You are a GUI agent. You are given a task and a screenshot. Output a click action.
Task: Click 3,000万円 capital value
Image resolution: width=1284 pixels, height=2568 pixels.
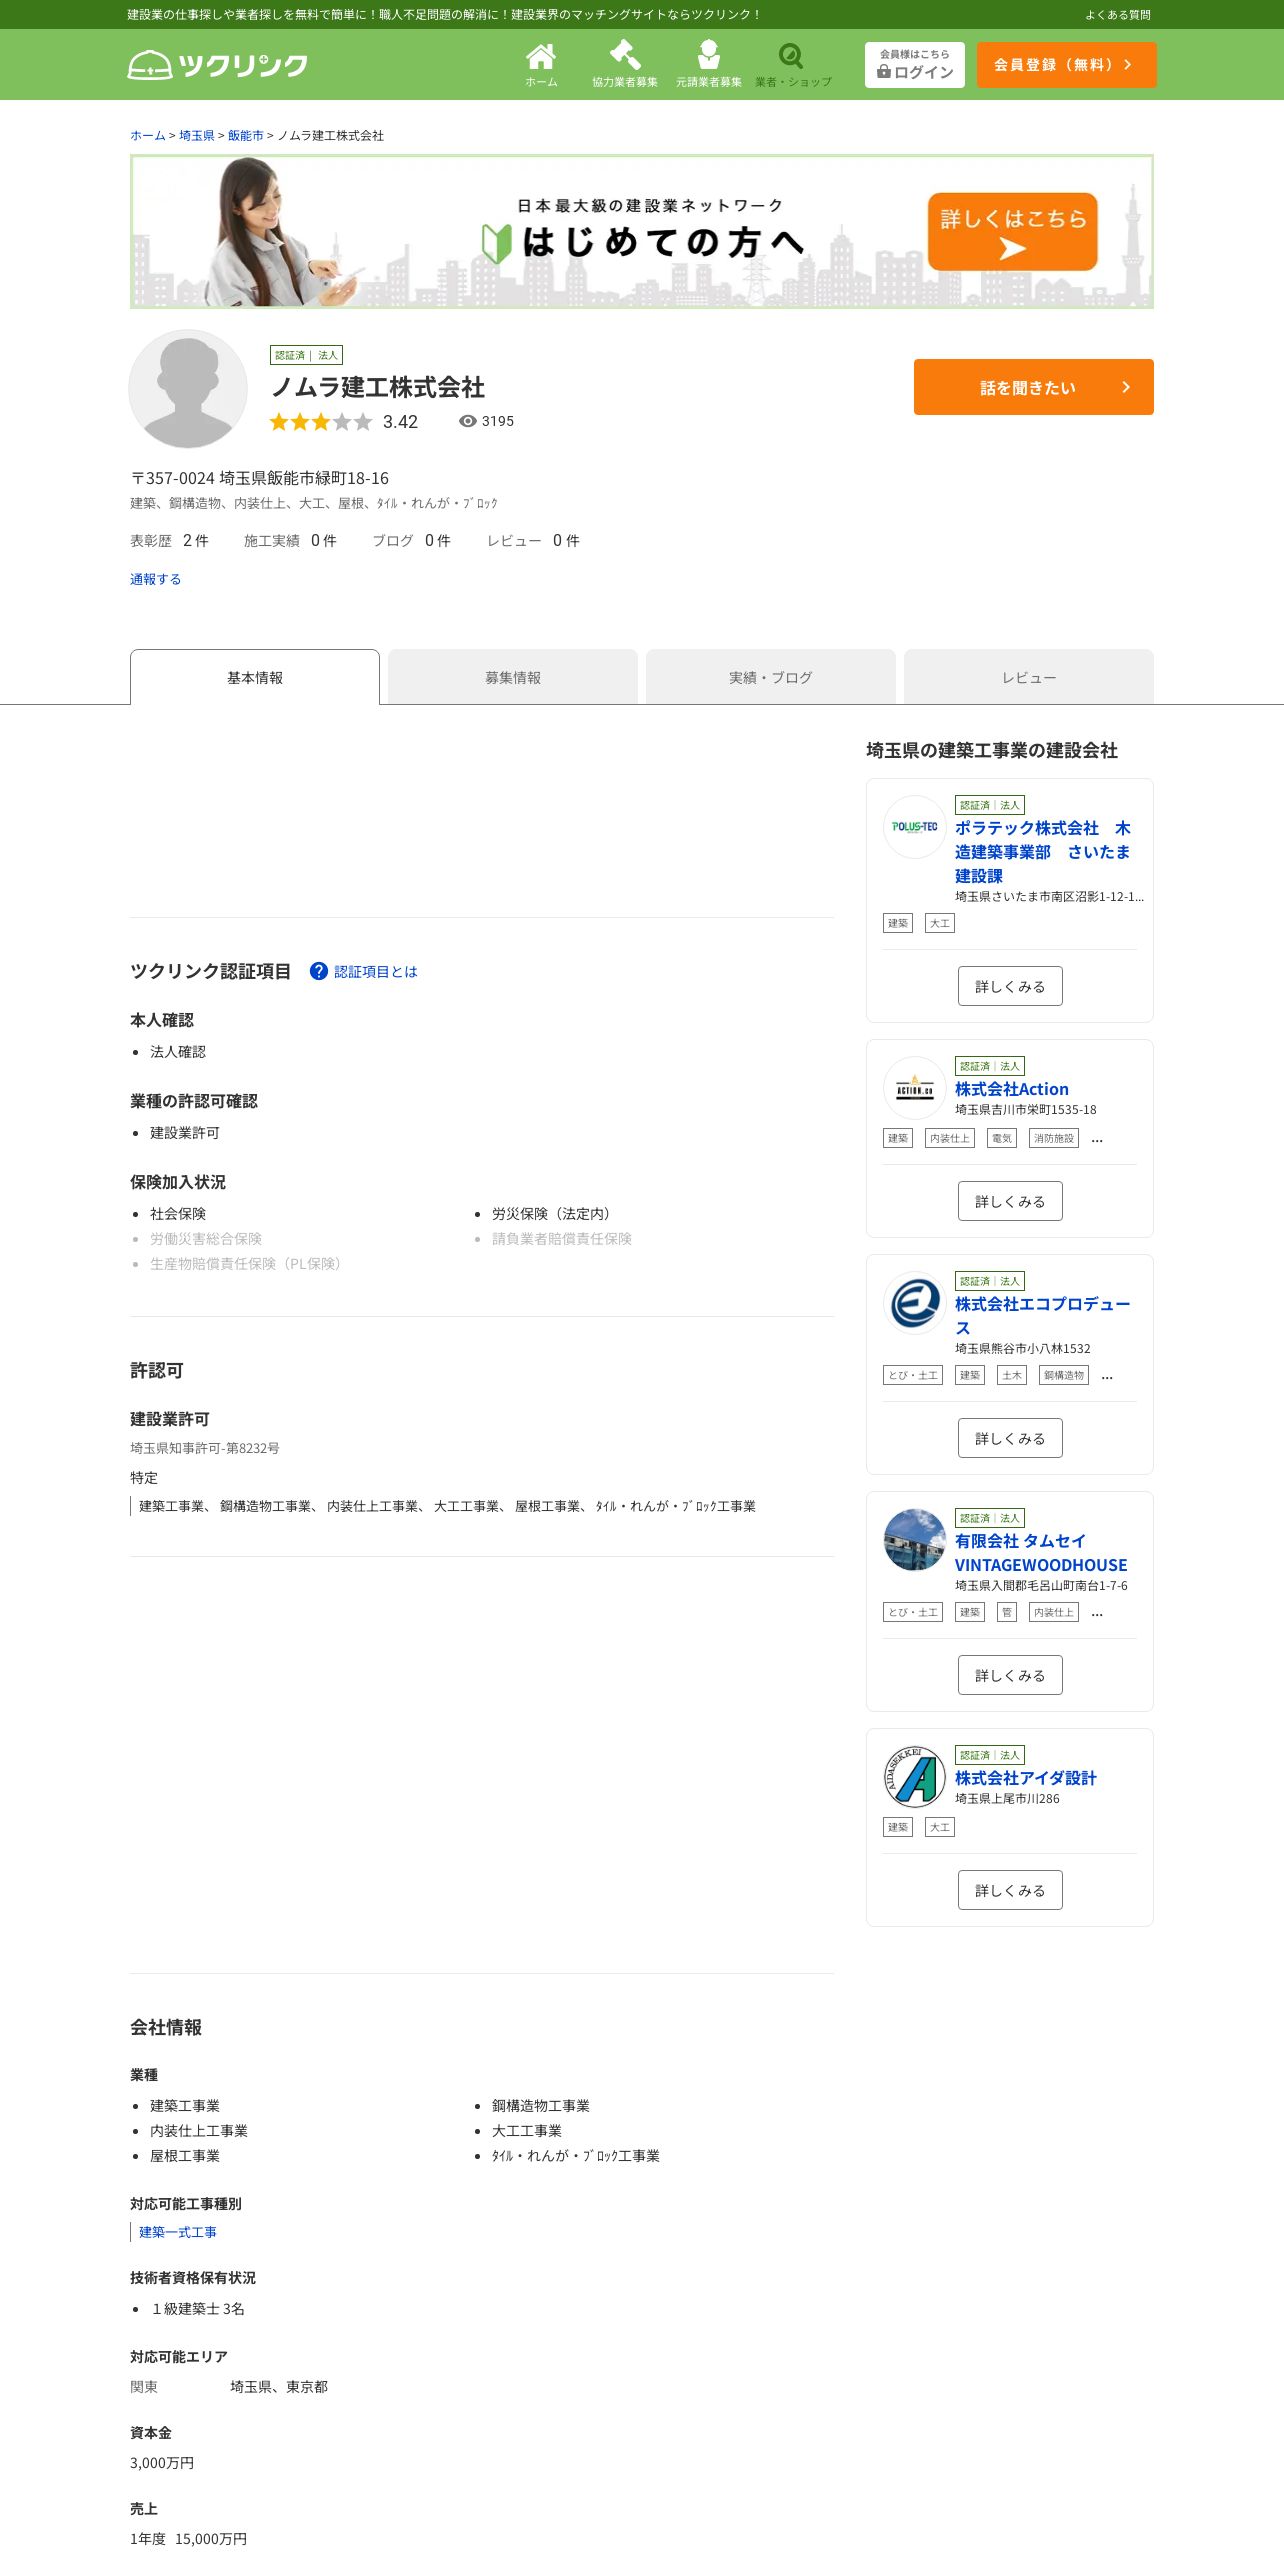point(162,2463)
